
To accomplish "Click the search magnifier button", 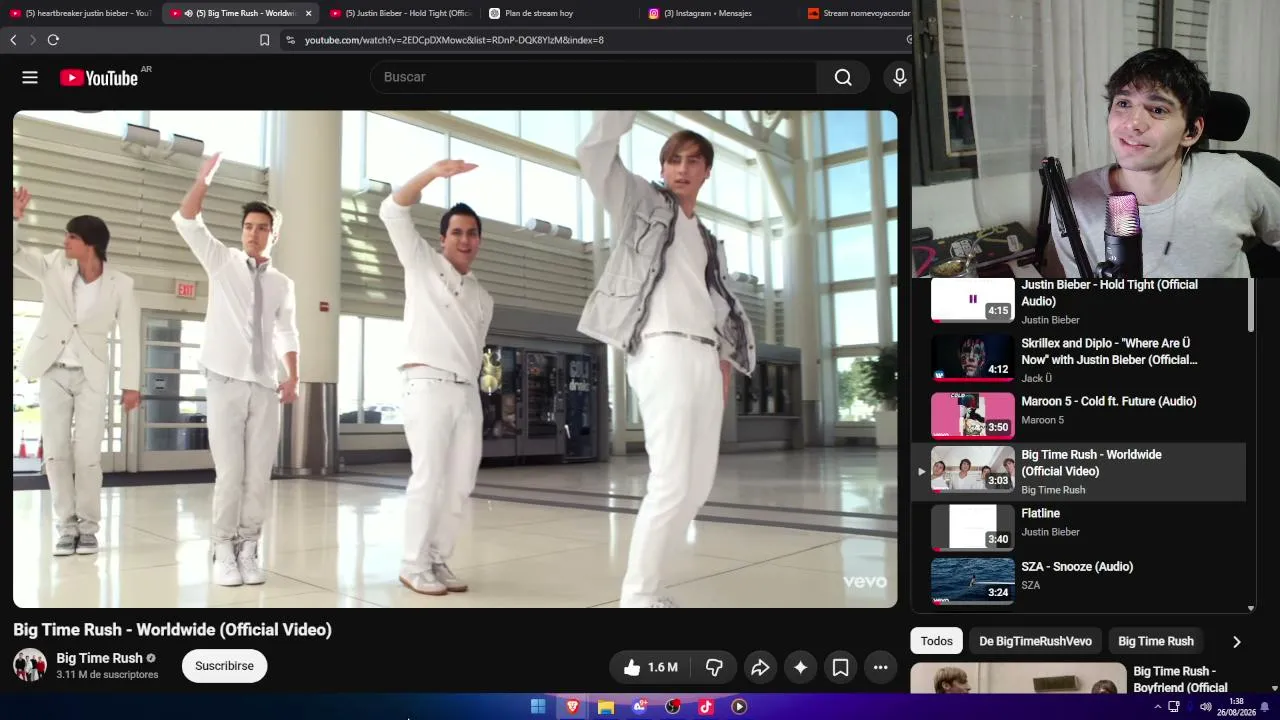I will [843, 77].
